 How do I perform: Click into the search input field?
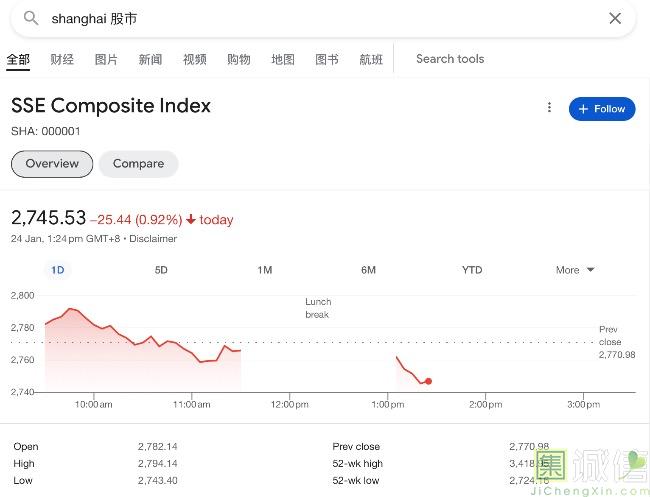pyautogui.click(x=320, y=18)
